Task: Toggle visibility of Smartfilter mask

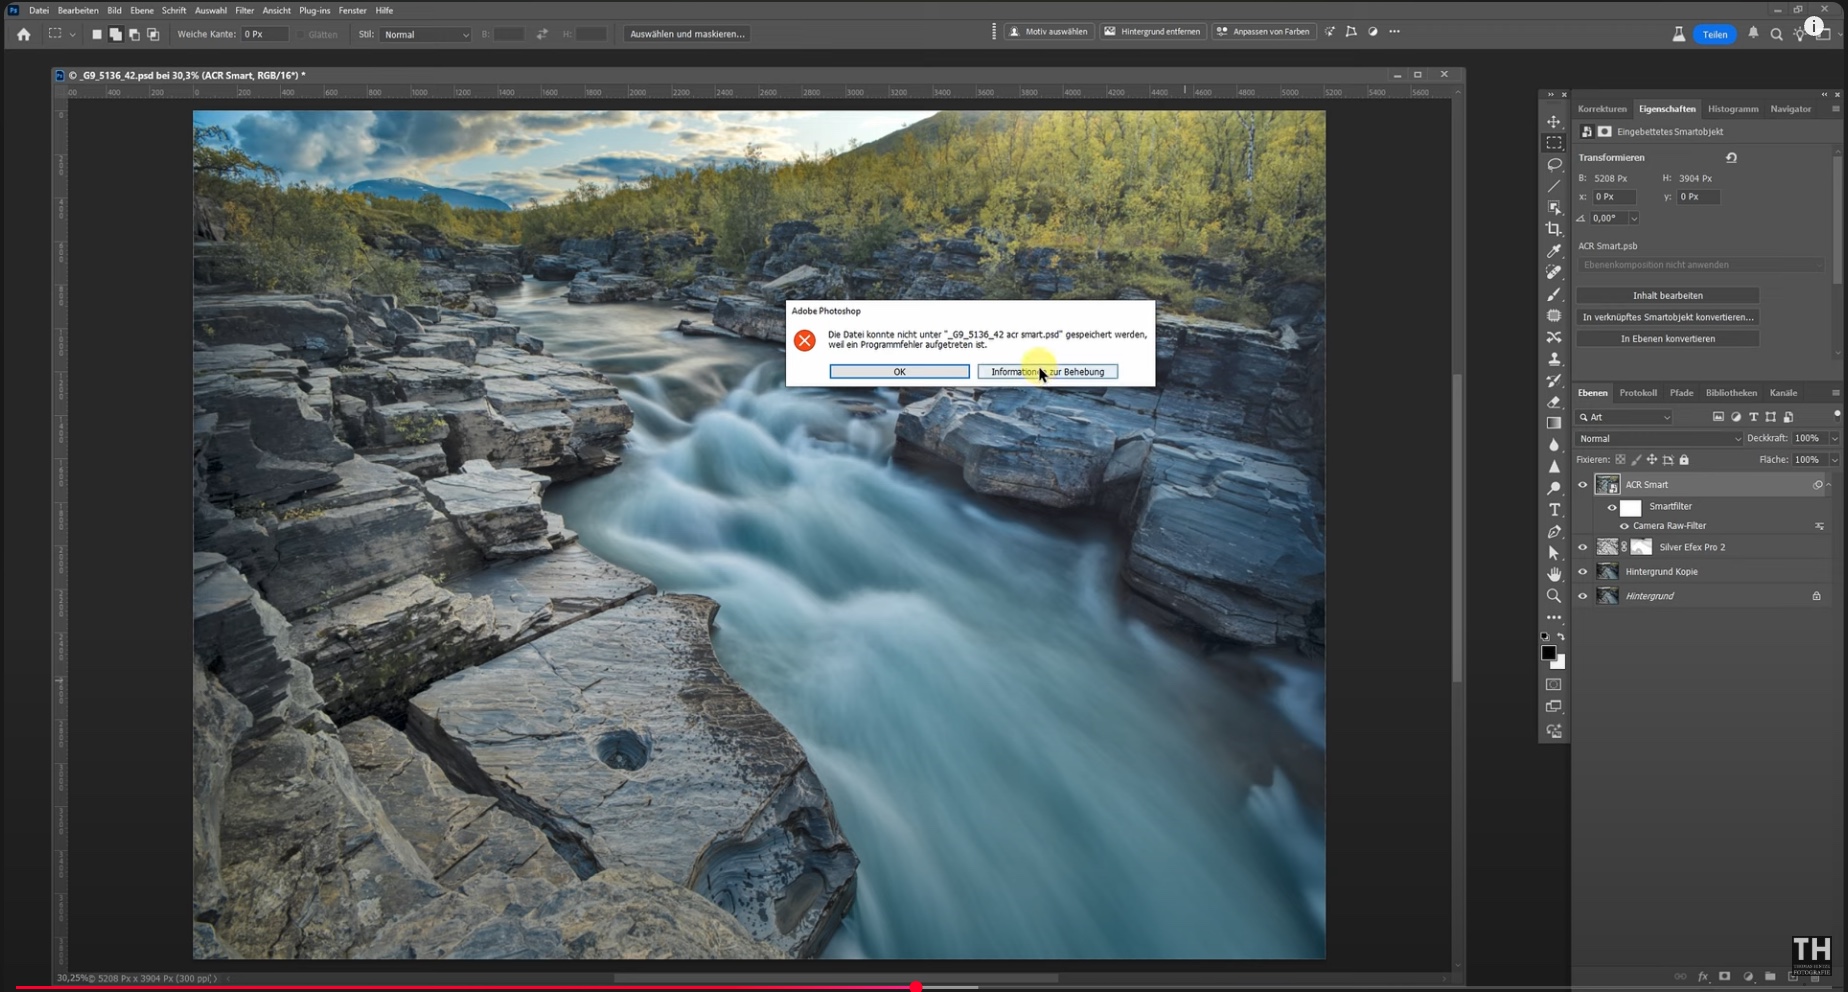Action: tap(1612, 507)
